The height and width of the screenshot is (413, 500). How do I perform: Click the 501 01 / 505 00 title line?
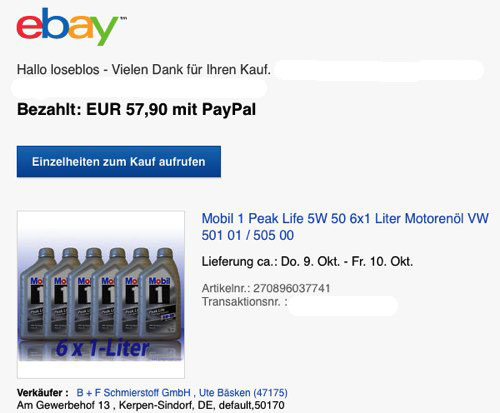pos(248,235)
